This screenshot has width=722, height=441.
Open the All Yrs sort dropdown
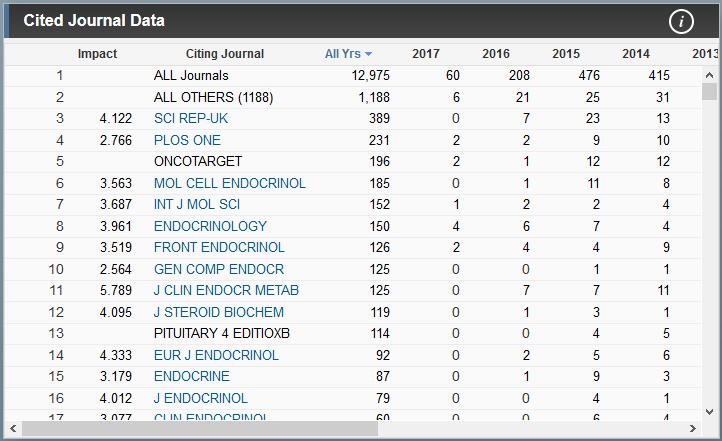(x=348, y=54)
